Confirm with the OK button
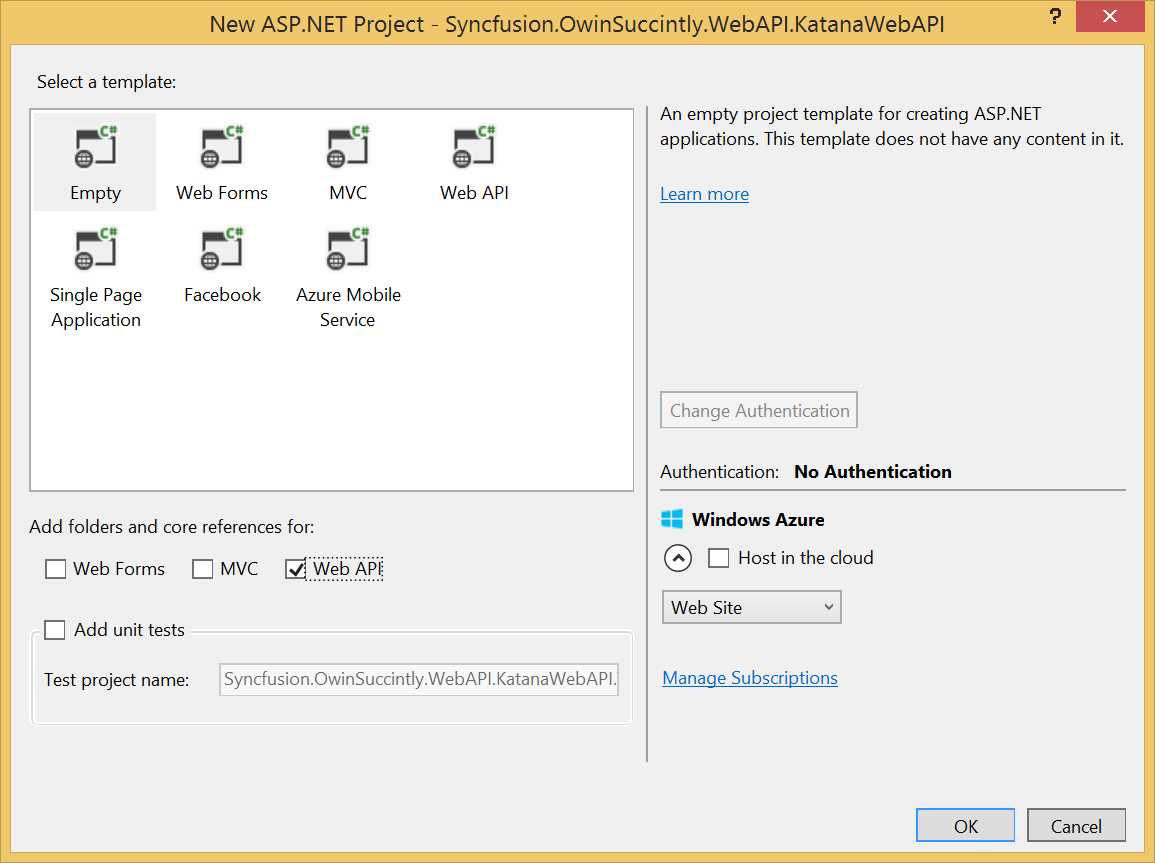Screen dimensions: 1155x863 (966, 825)
